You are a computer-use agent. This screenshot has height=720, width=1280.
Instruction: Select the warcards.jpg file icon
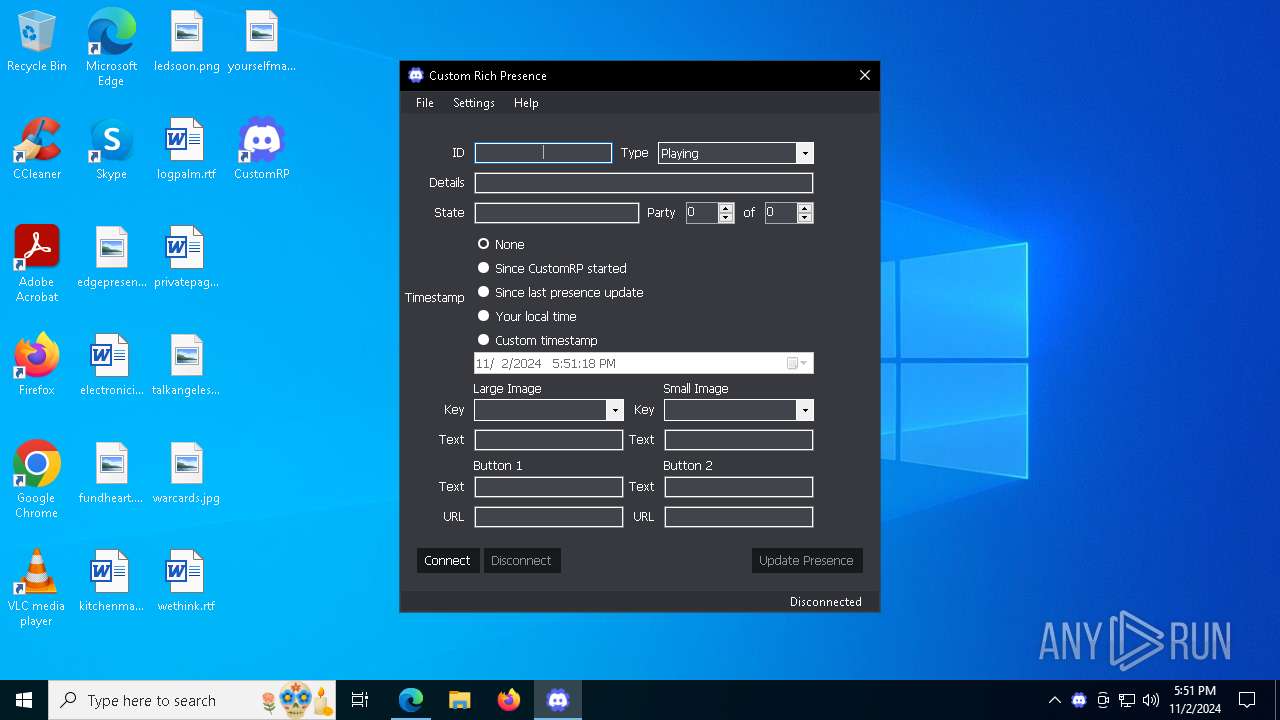pyautogui.click(x=187, y=474)
